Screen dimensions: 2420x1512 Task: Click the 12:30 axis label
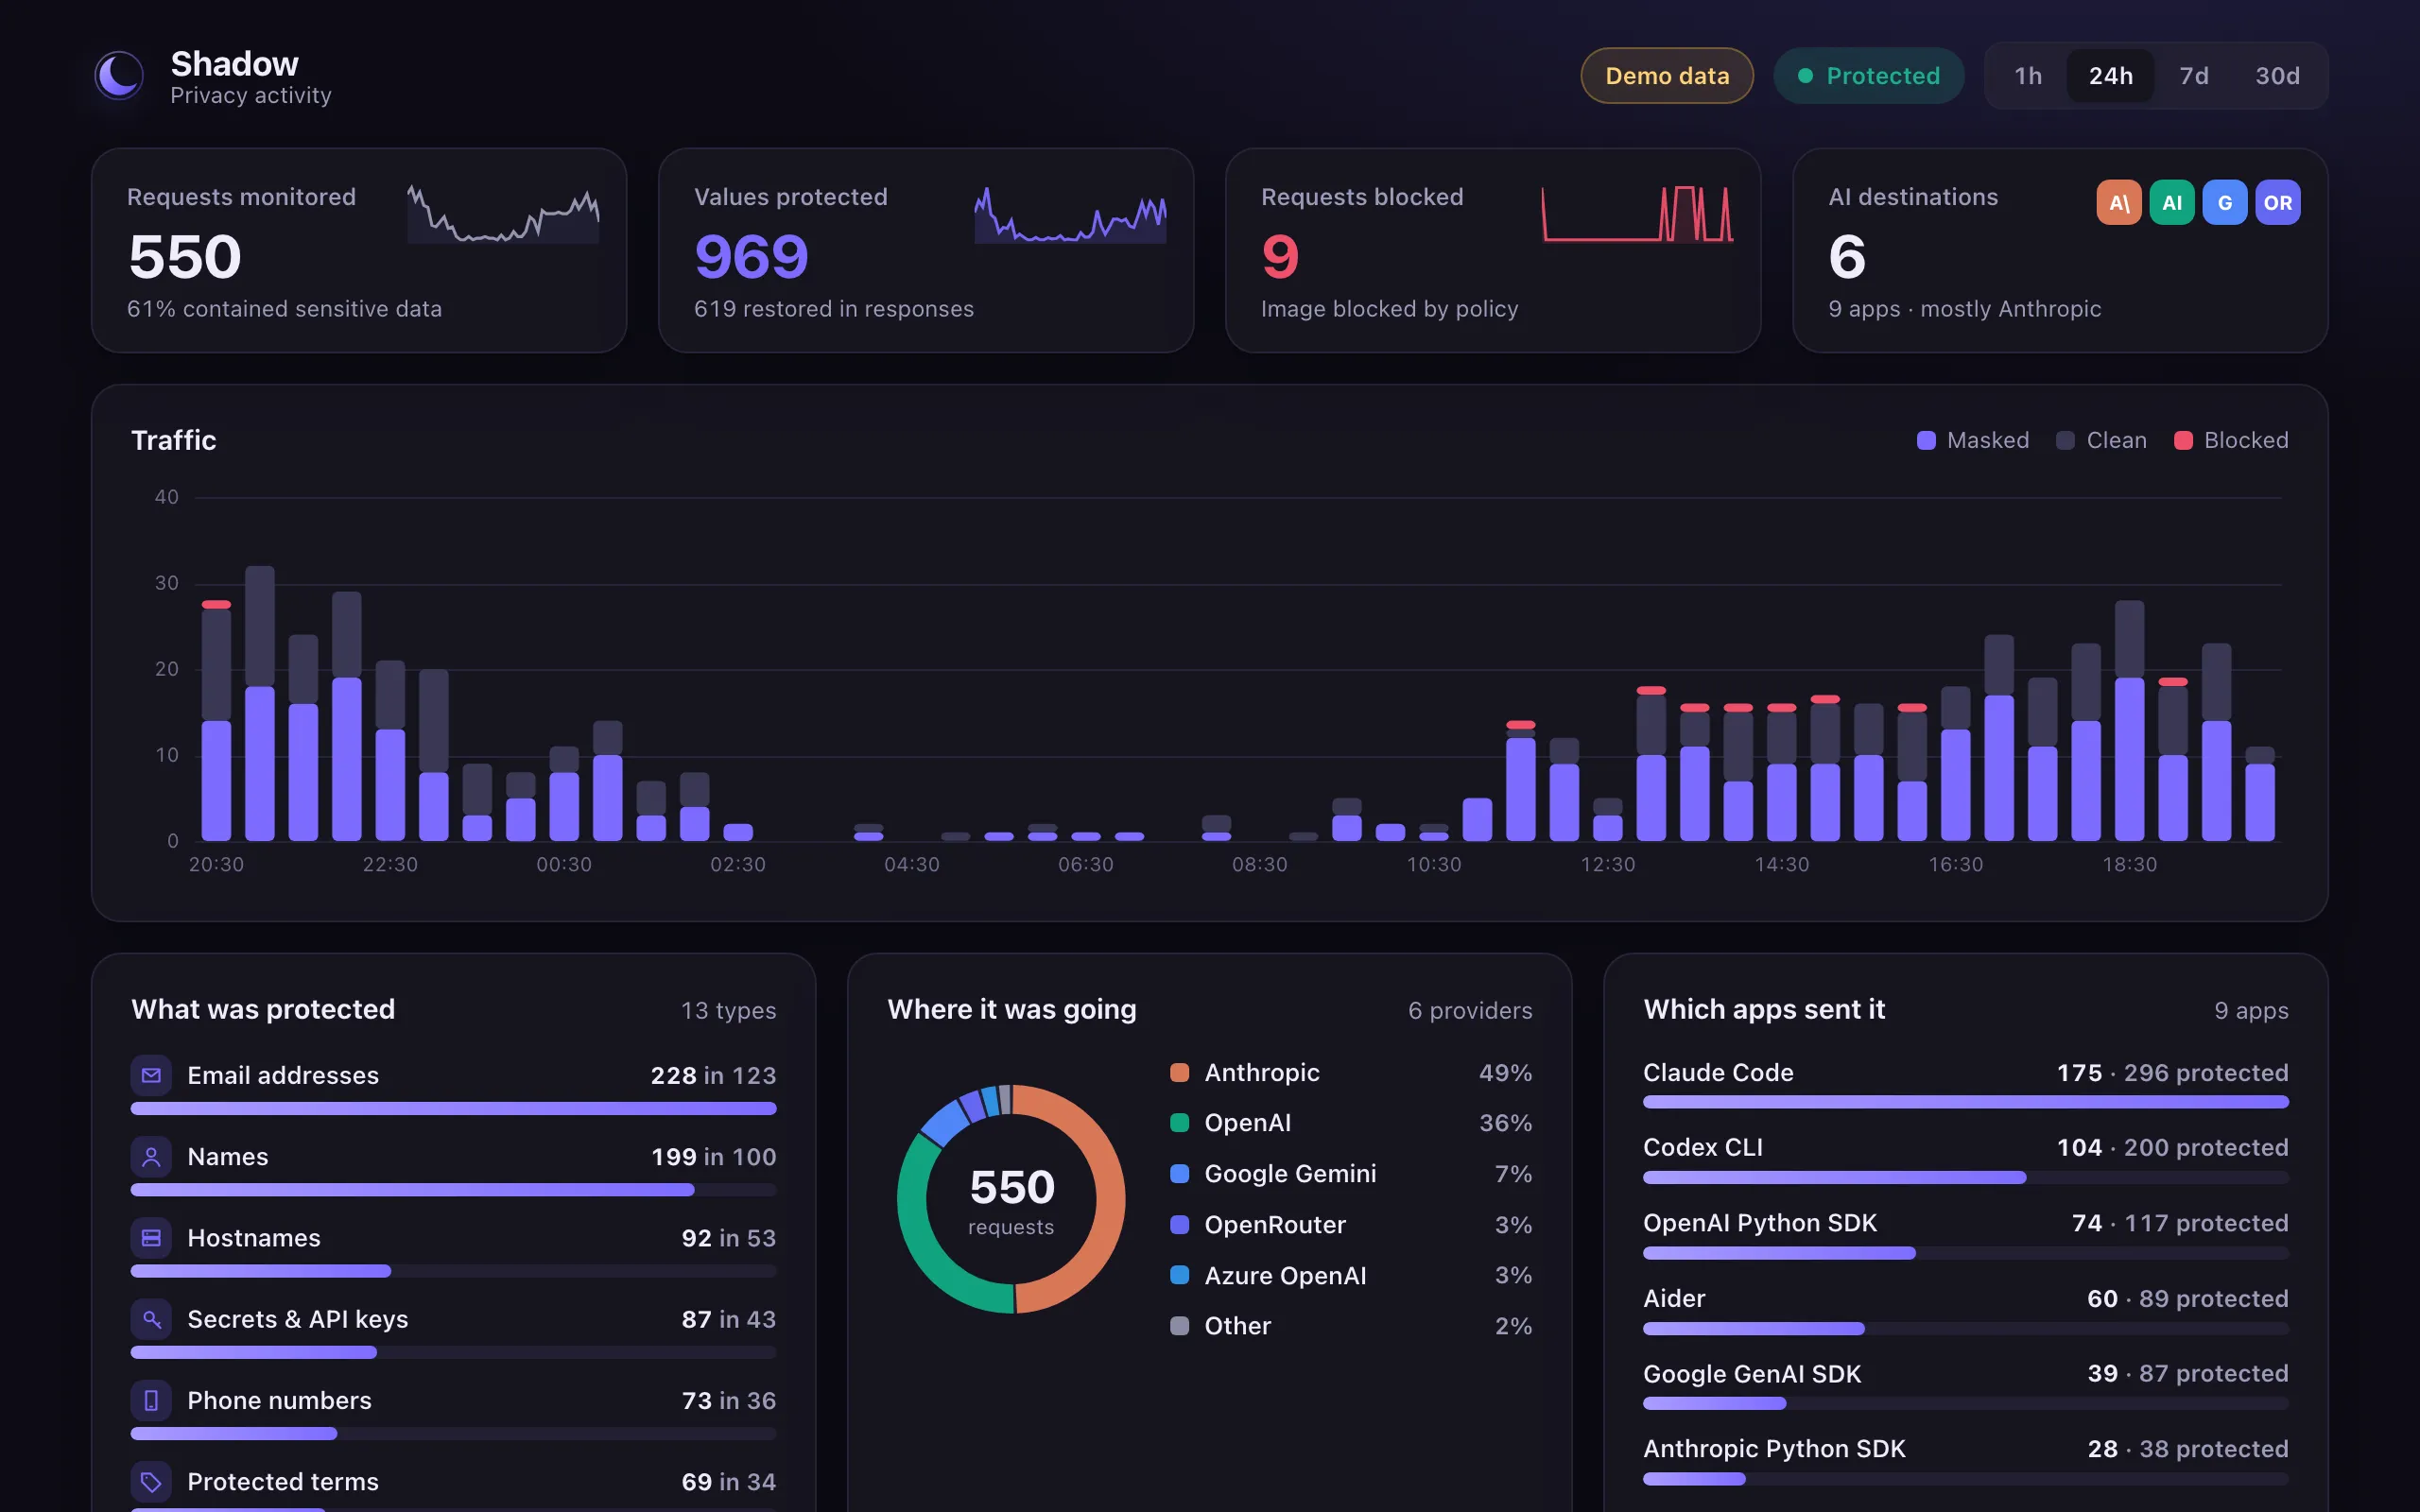[1607, 865]
